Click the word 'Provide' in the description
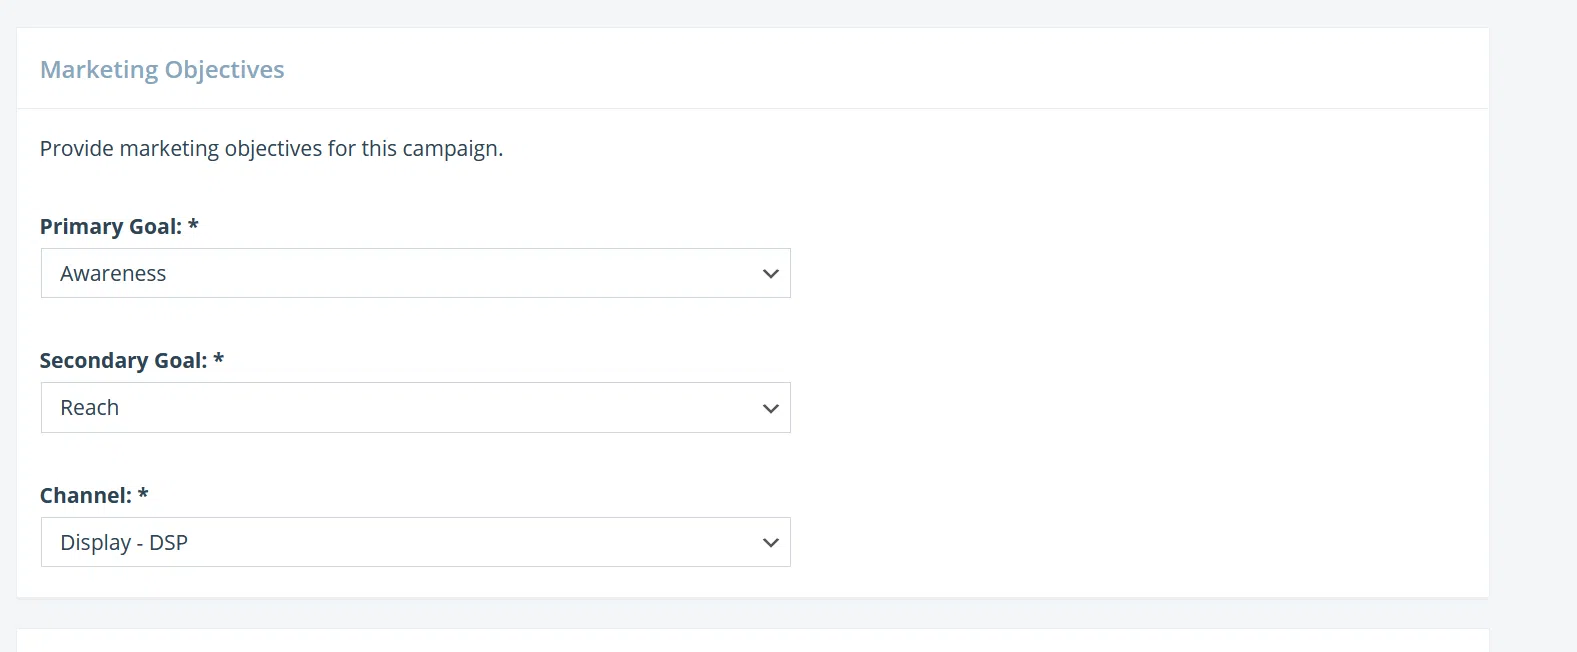The image size is (1577, 652). click(x=76, y=149)
